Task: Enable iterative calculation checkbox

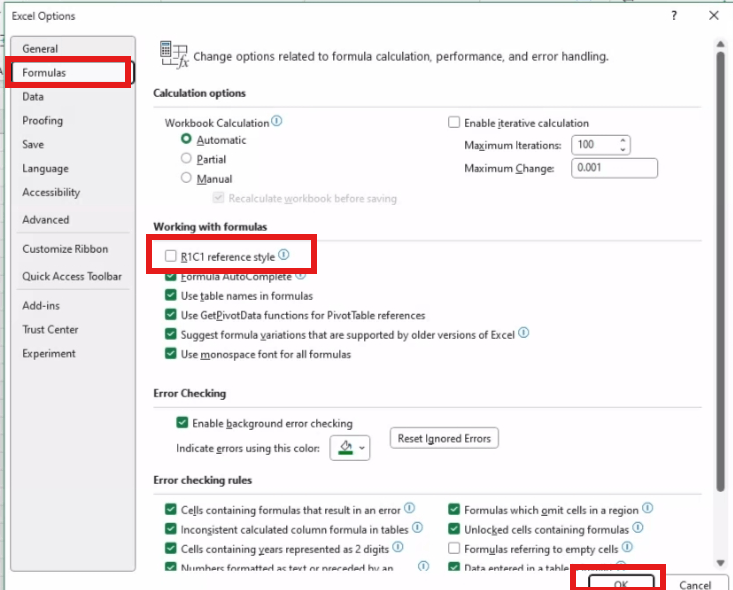Action: click(454, 122)
